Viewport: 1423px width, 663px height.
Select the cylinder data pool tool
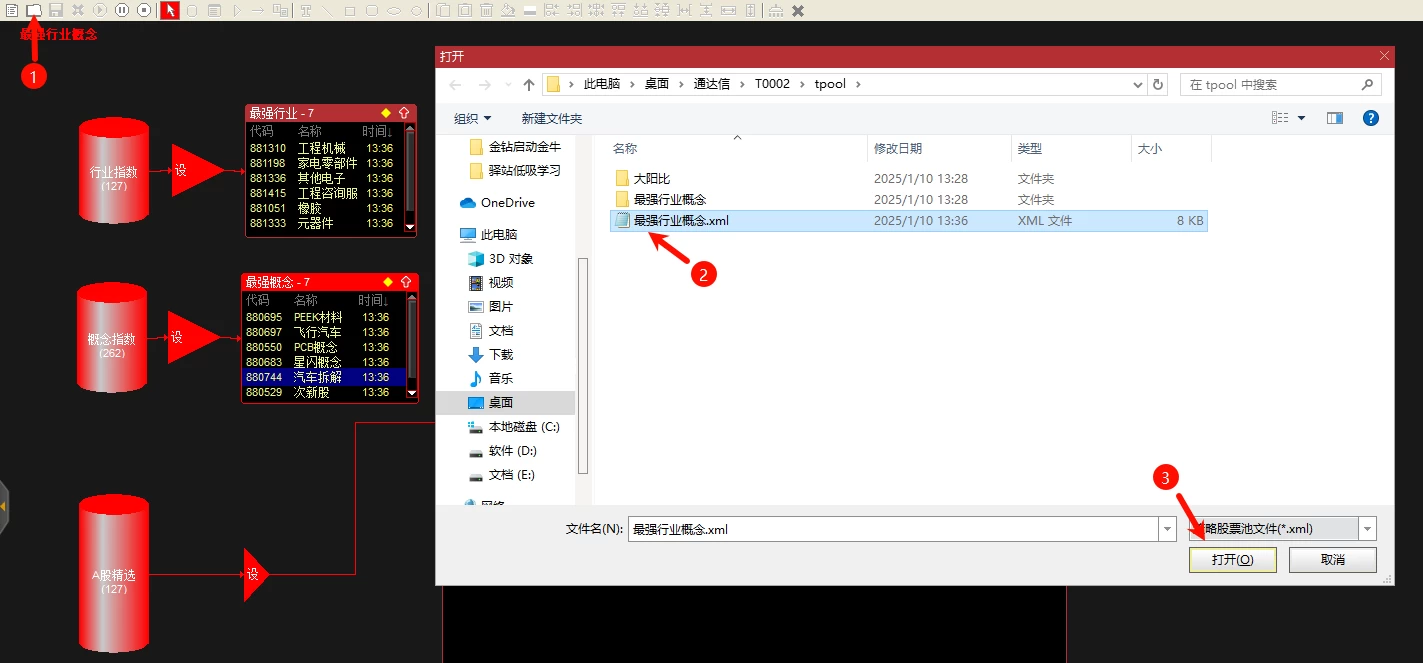pyautogui.click(x=192, y=10)
